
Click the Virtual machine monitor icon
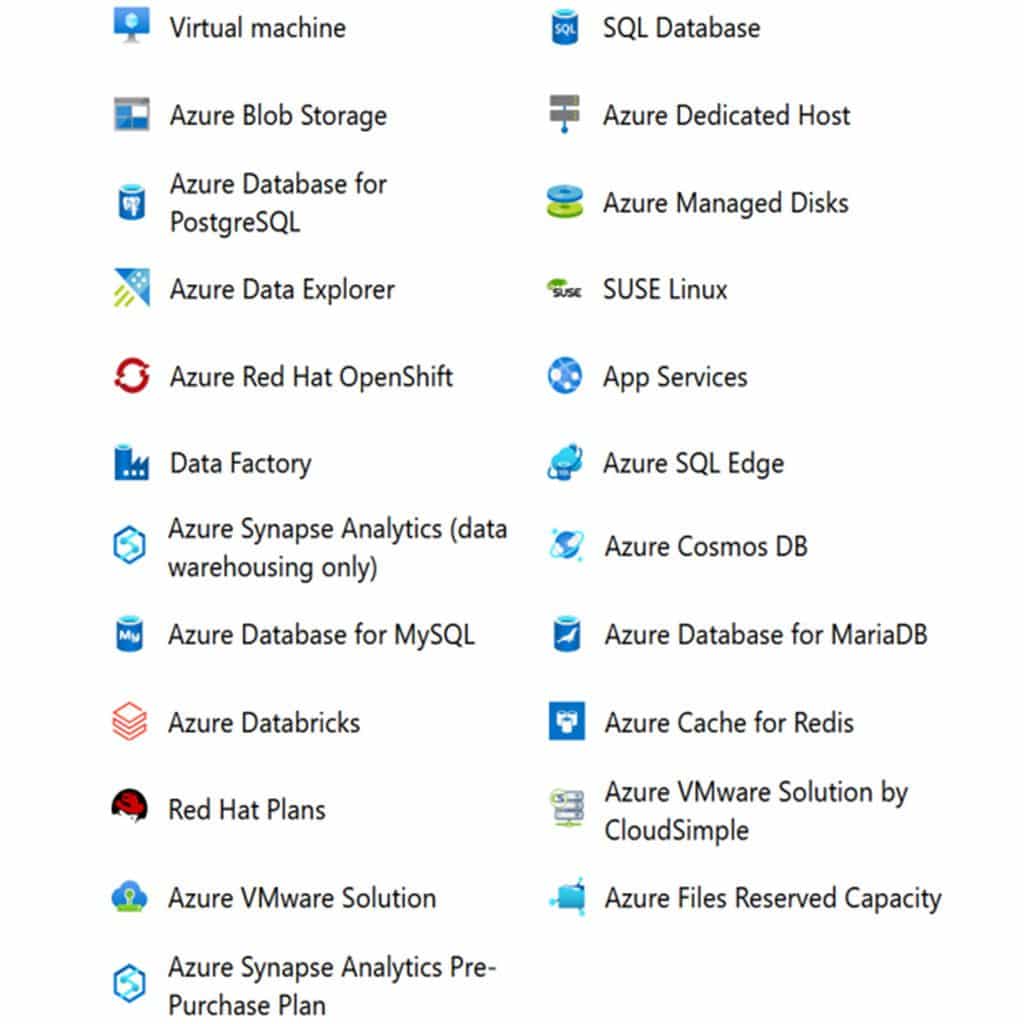(131, 26)
